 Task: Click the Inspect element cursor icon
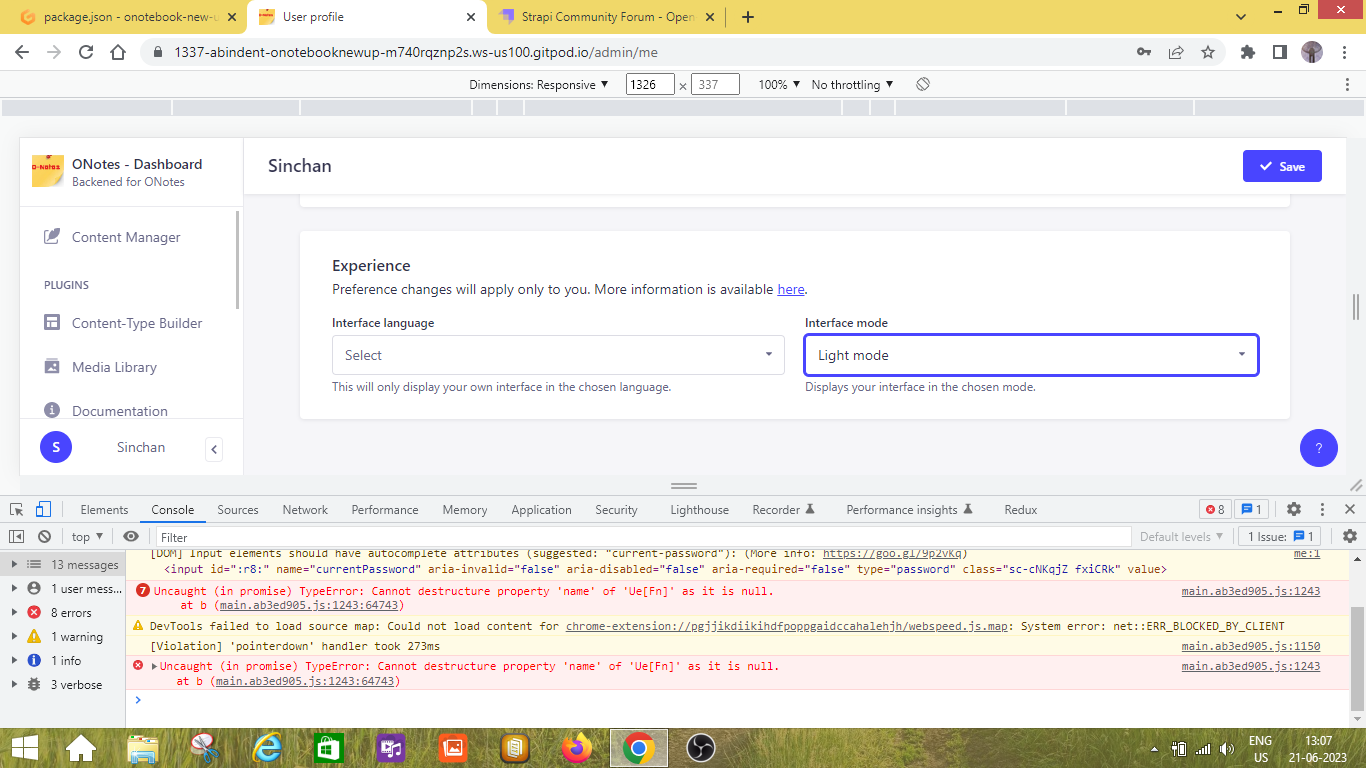[x=17, y=509]
